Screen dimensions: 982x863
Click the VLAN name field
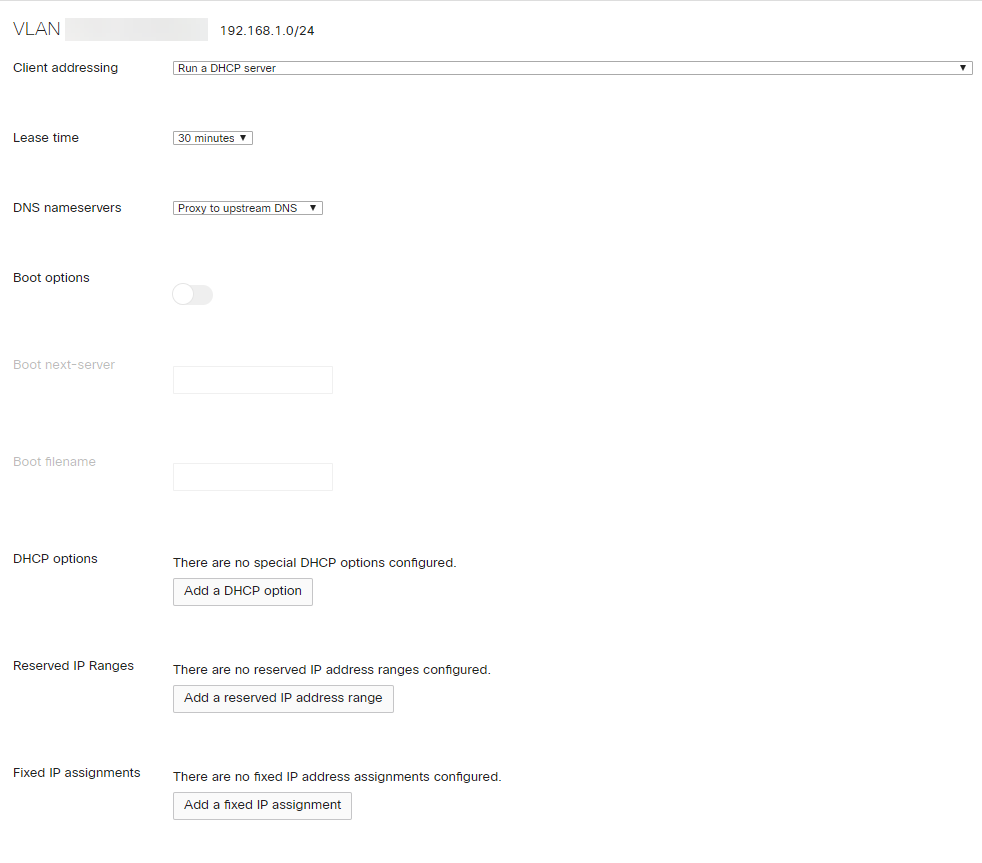(x=136, y=29)
